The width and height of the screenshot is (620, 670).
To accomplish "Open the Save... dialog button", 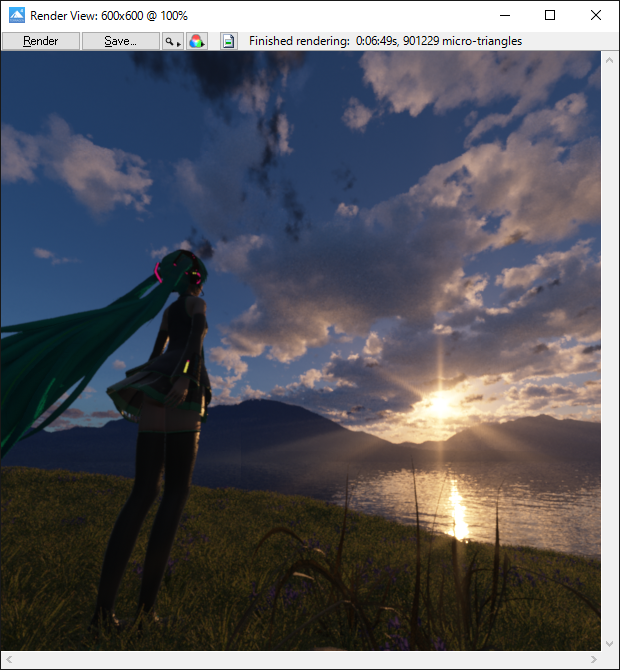I will click(120, 41).
